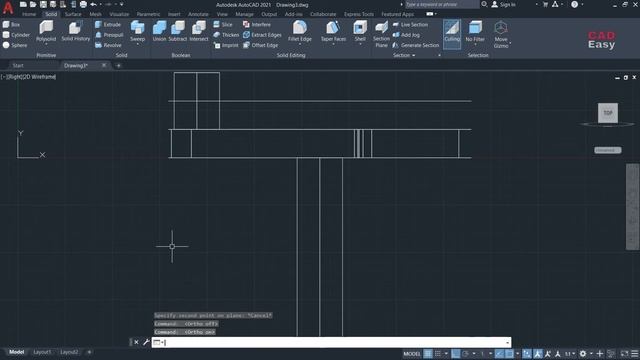Open workspace switching gear icon
The width and height of the screenshot is (640, 360).
click(x=583, y=354)
